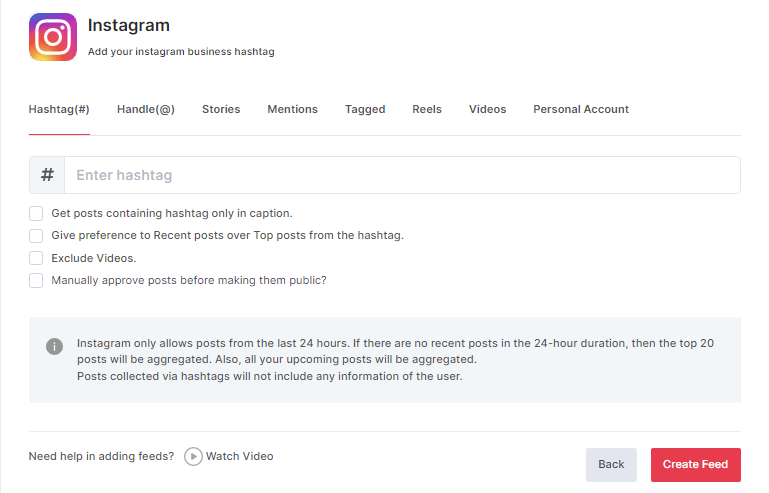Go to the Videos tab

(487, 109)
